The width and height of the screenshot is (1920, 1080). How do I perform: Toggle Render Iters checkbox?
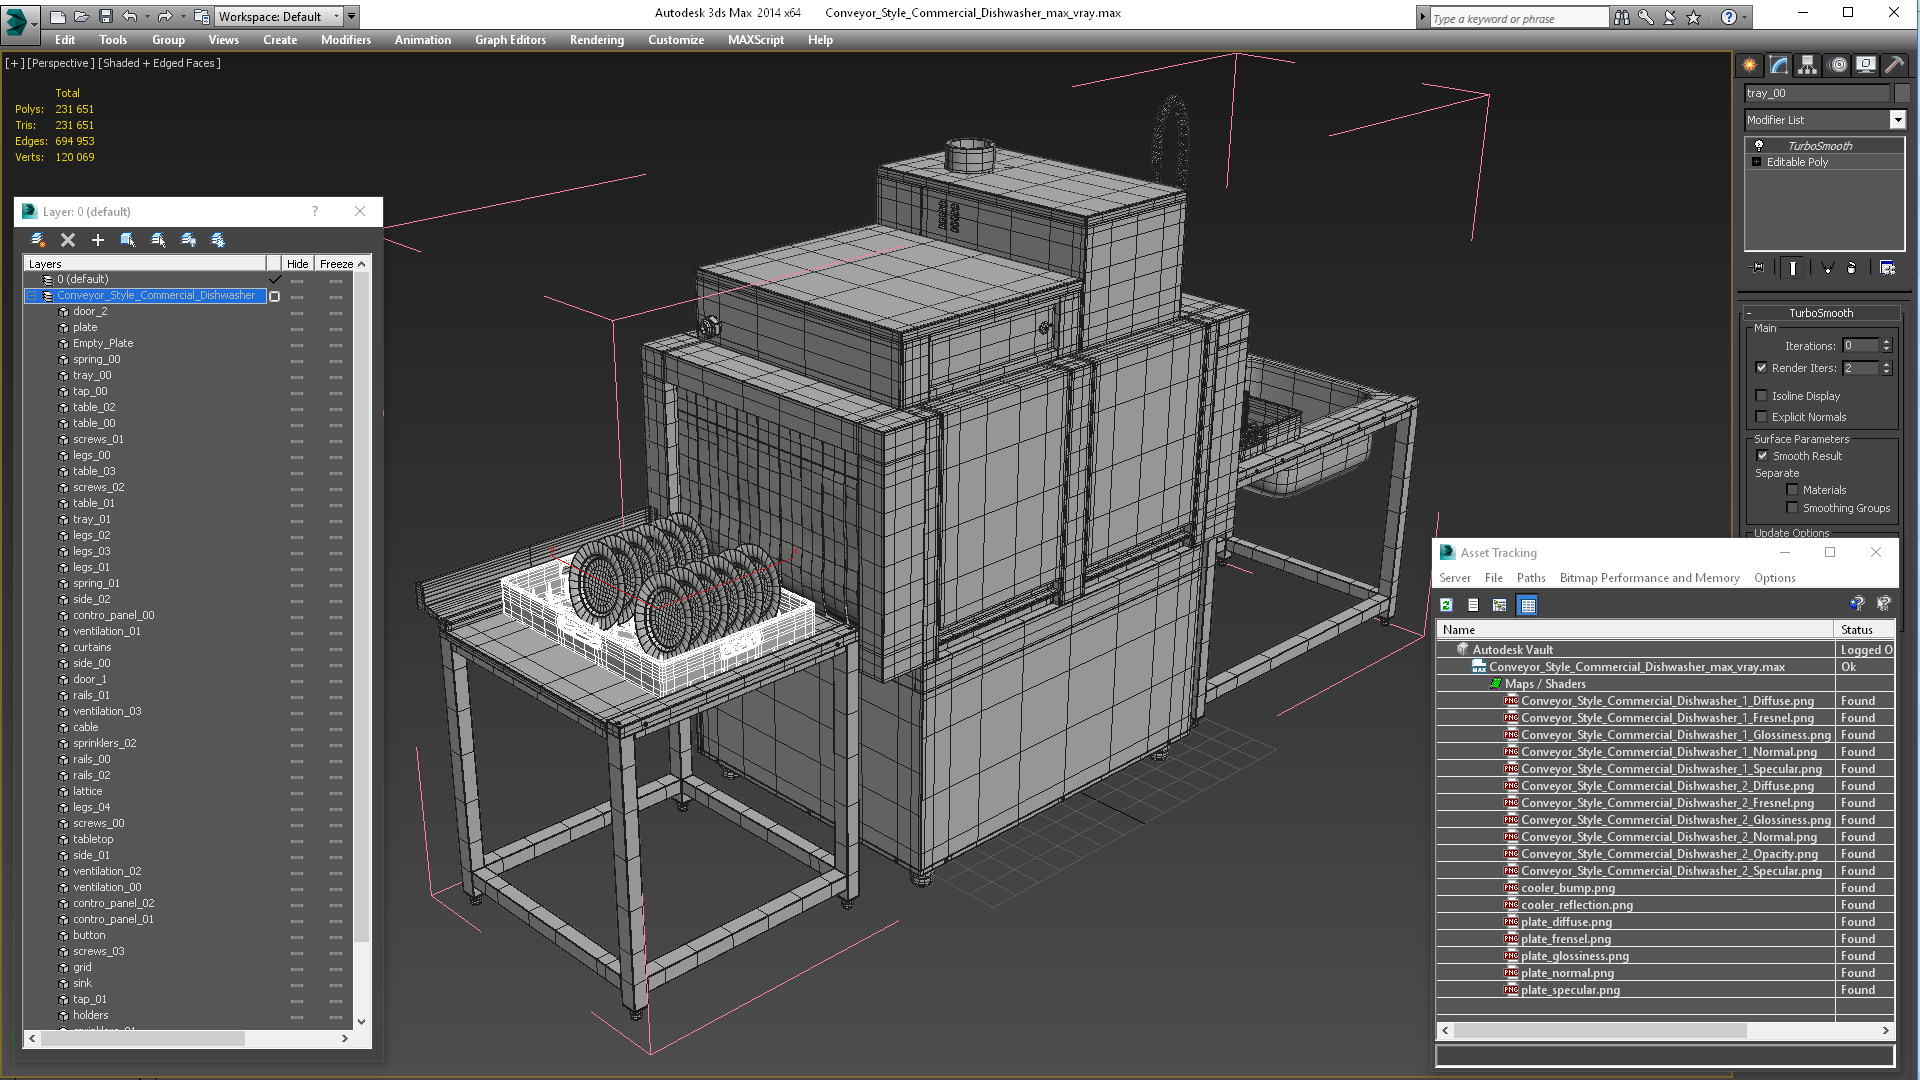[1762, 368]
